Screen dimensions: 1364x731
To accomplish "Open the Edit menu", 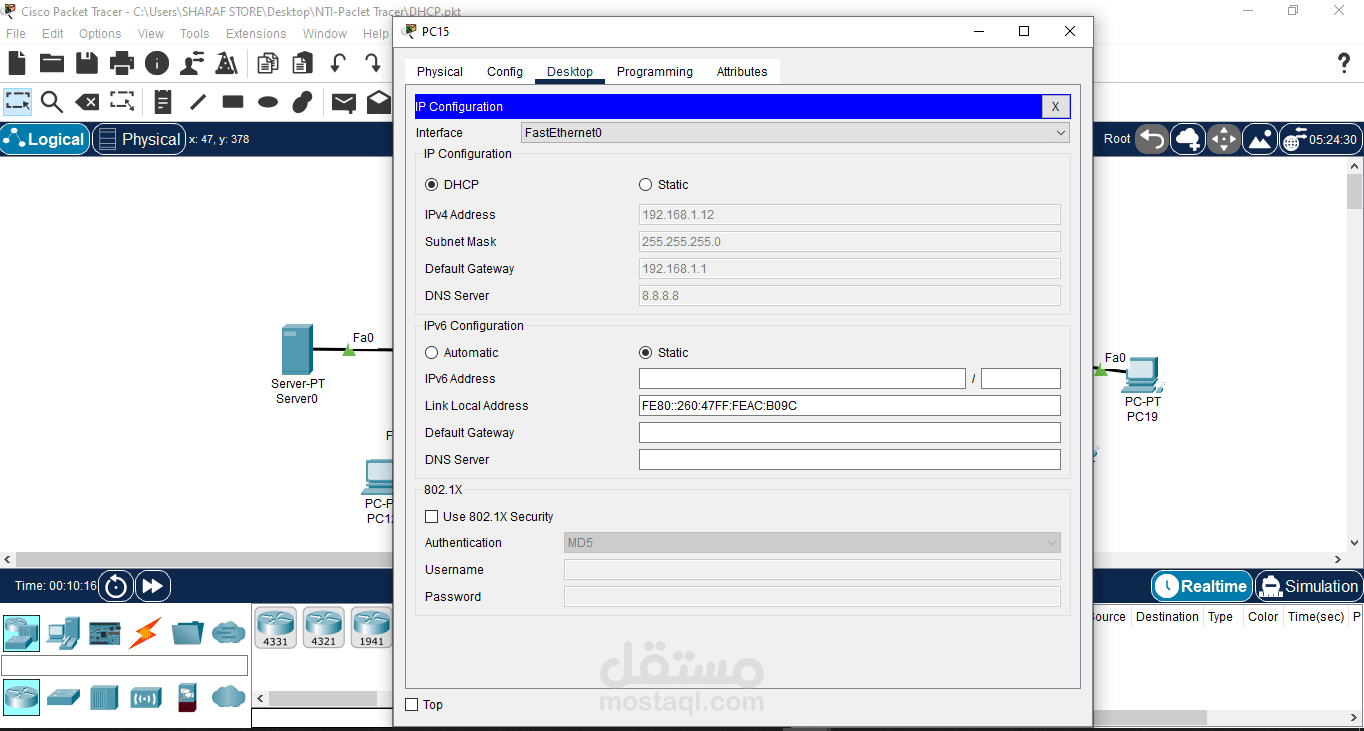I will 53,34.
